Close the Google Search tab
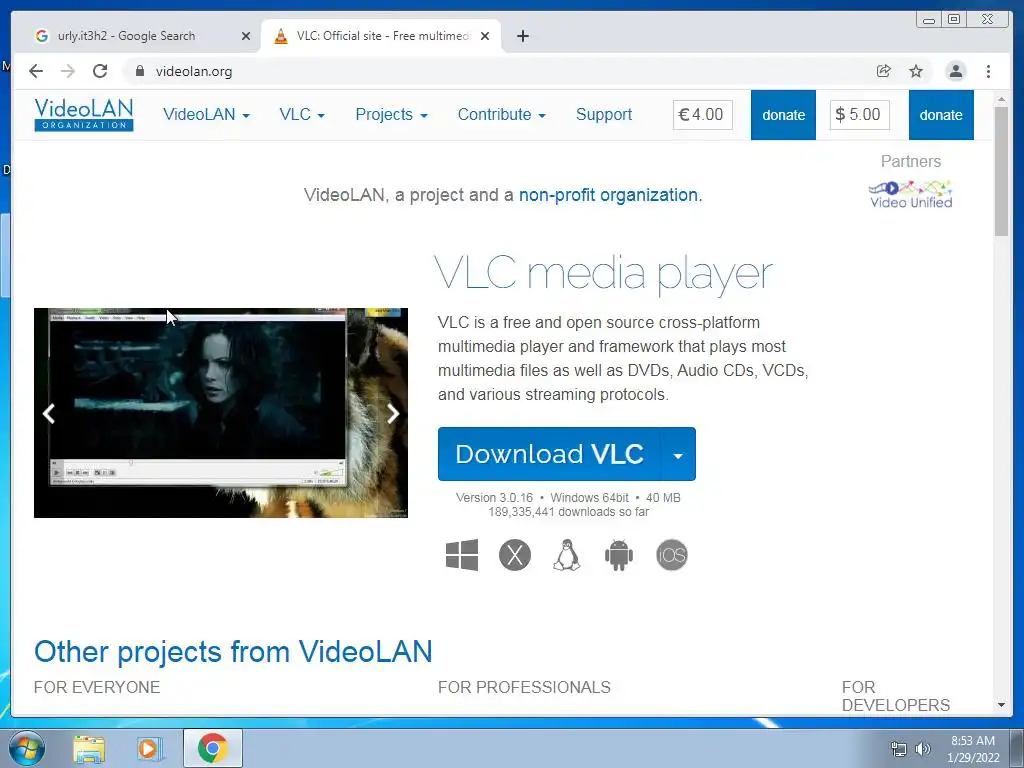The image size is (1024, 768). click(x=246, y=36)
